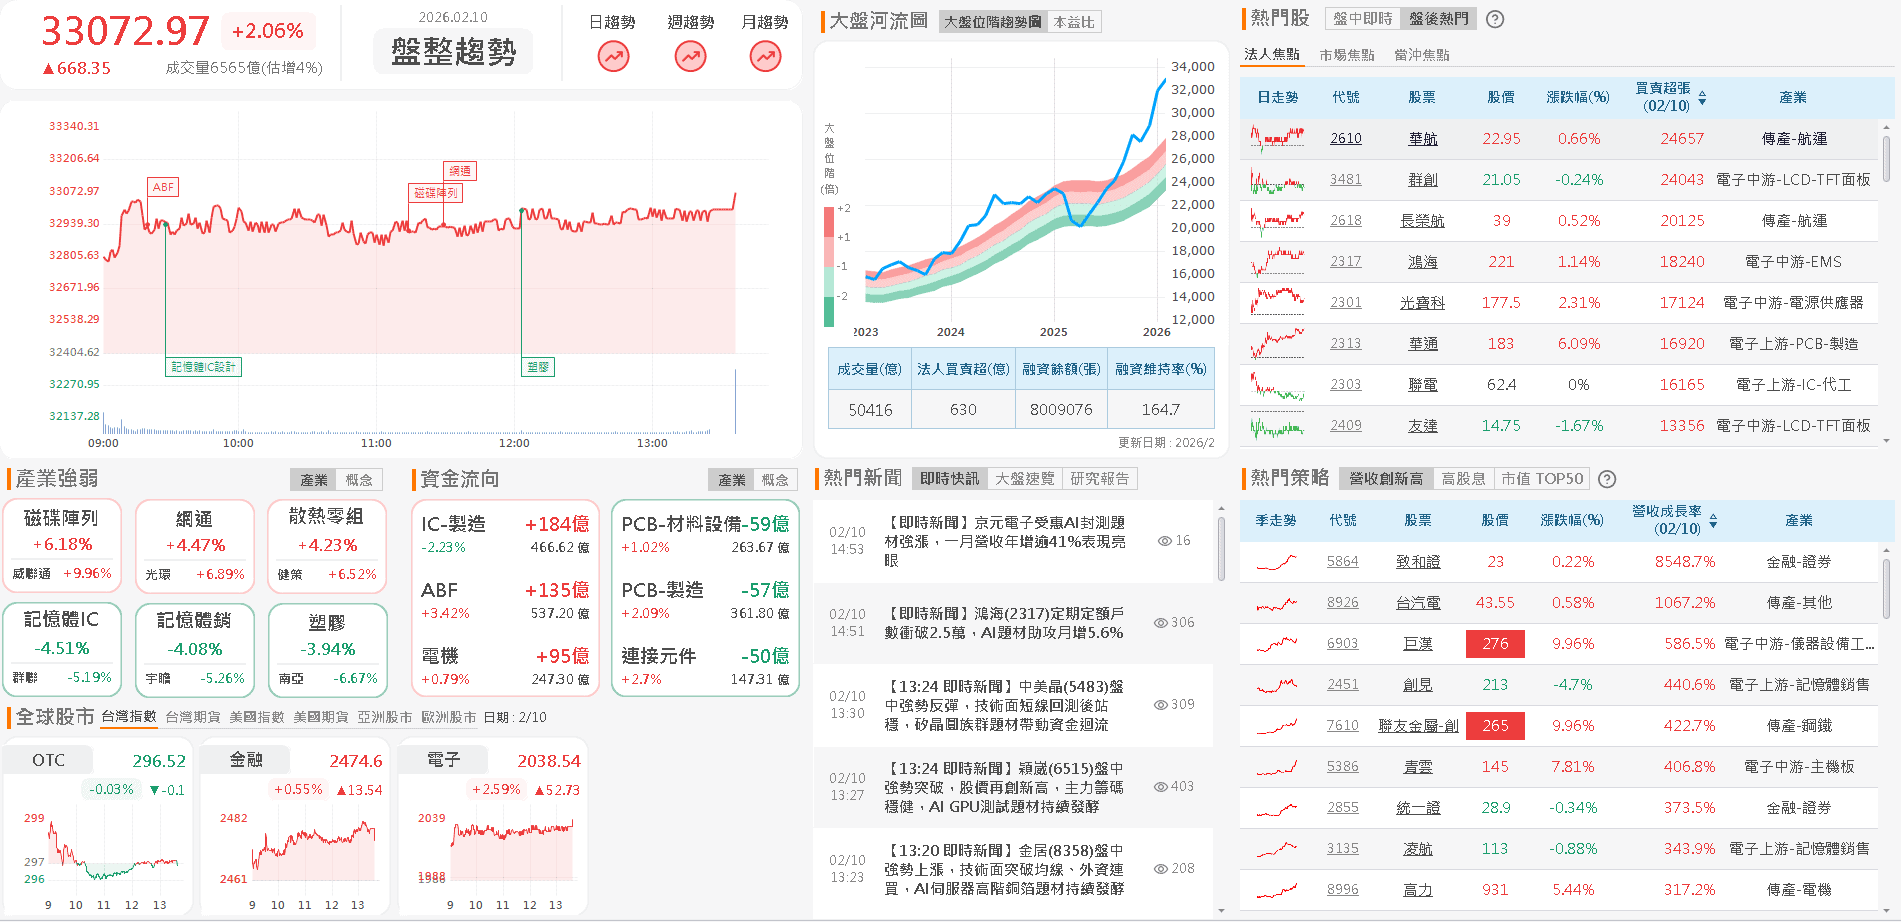Image resolution: width=1901 pixels, height=922 pixels.
Task: Click the 月趨勢 trend icon
Action: point(764,57)
